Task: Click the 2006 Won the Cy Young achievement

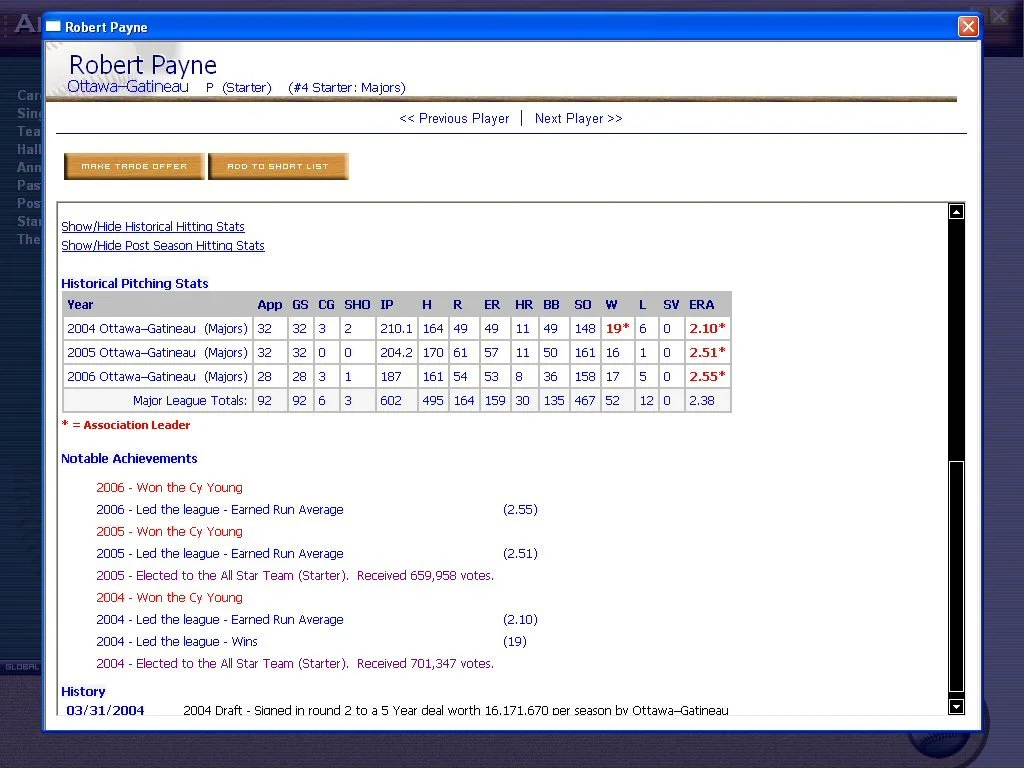Action: (169, 488)
